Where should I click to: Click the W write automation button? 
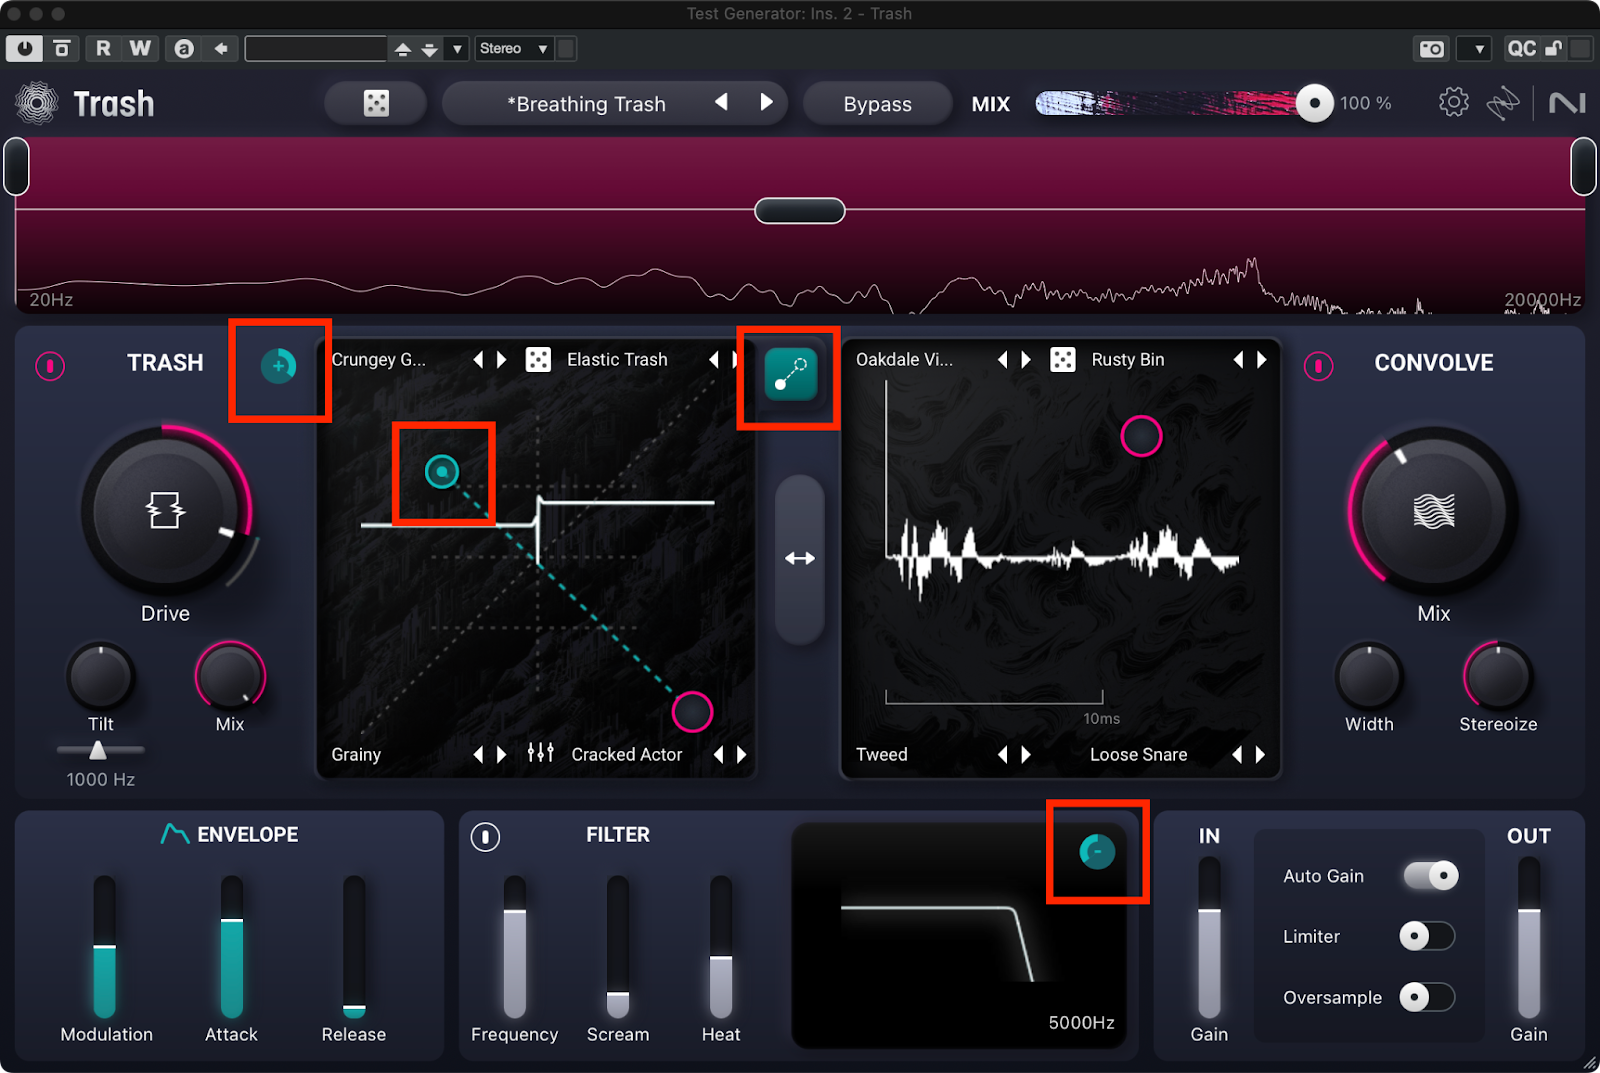point(140,48)
